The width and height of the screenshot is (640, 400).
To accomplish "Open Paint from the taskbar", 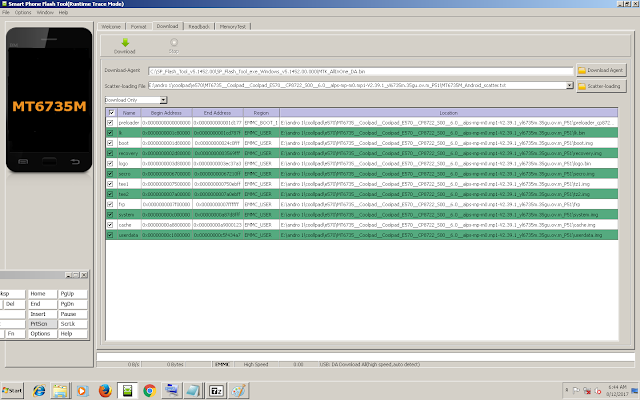I will click(x=238, y=391).
